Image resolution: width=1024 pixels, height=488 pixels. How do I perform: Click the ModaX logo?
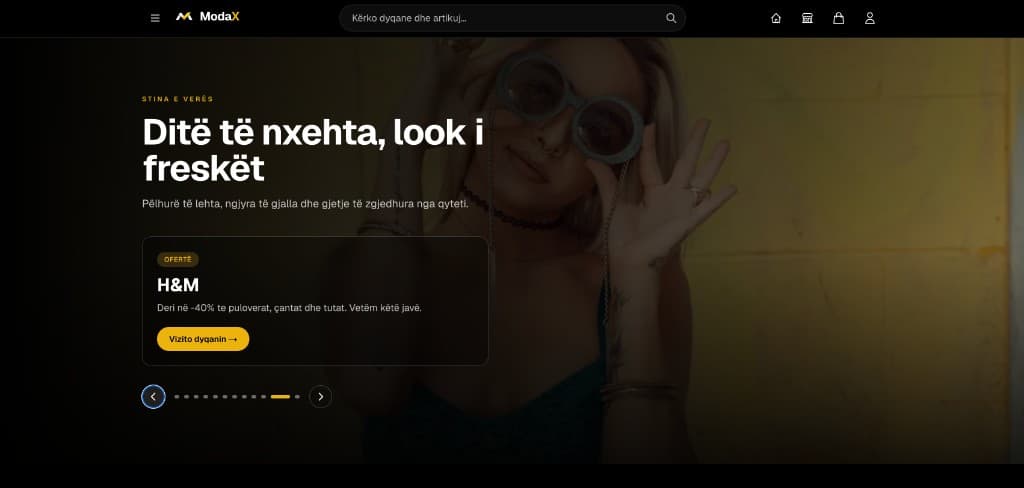pyautogui.click(x=208, y=17)
